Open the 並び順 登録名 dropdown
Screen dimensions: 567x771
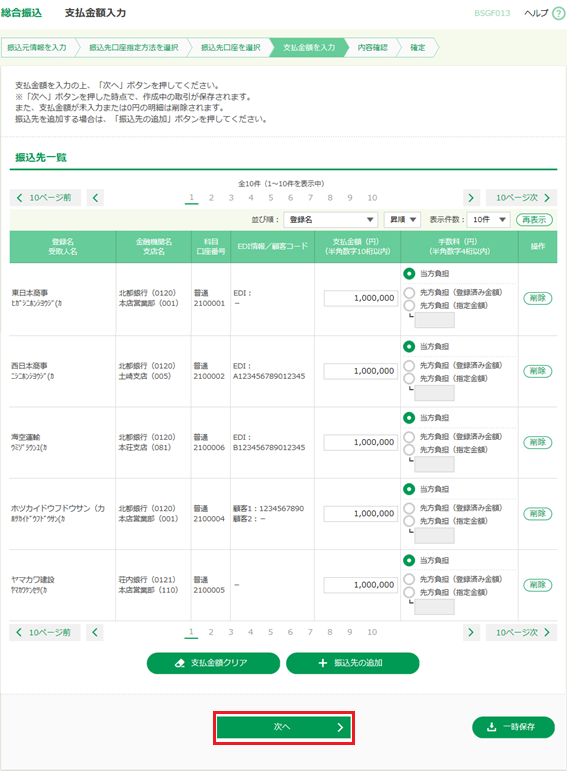coord(330,220)
